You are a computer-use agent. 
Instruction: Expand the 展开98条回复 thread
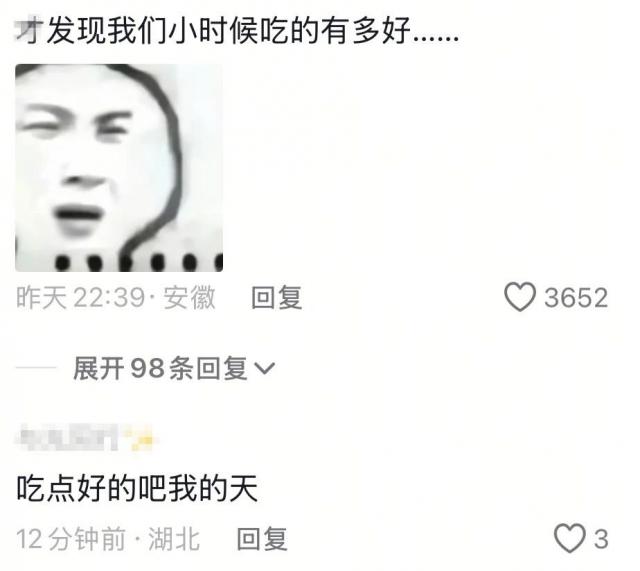click(174, 368)
